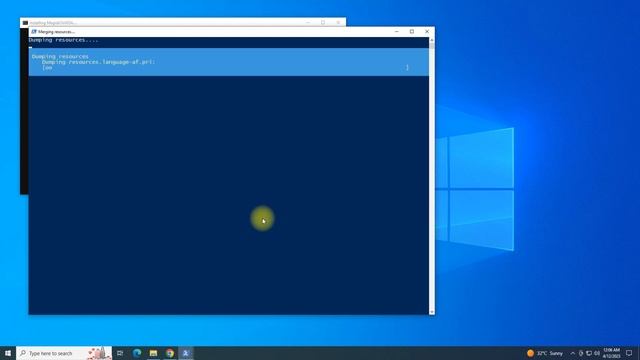The width and height of the screenshot is (640, 360).
Task: Open the Windows Start menu
Action: 8,353
